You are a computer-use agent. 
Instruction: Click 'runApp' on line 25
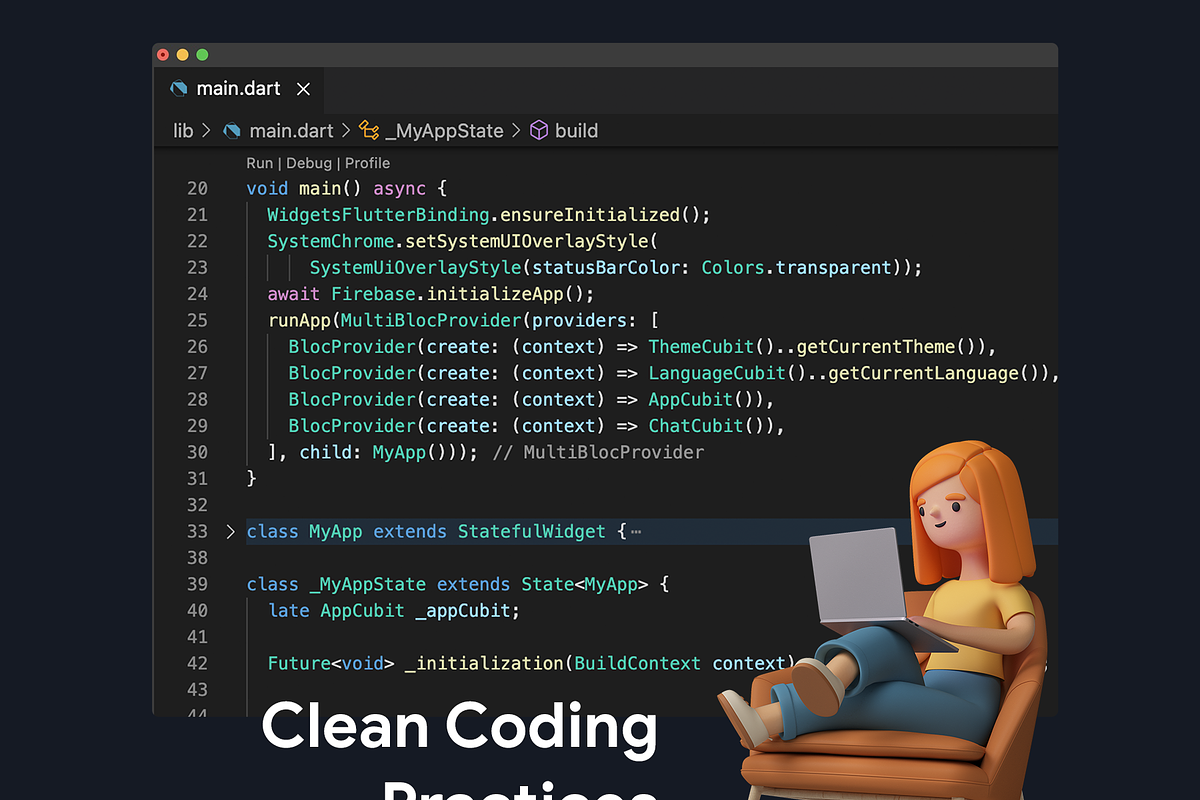point(299,320)
